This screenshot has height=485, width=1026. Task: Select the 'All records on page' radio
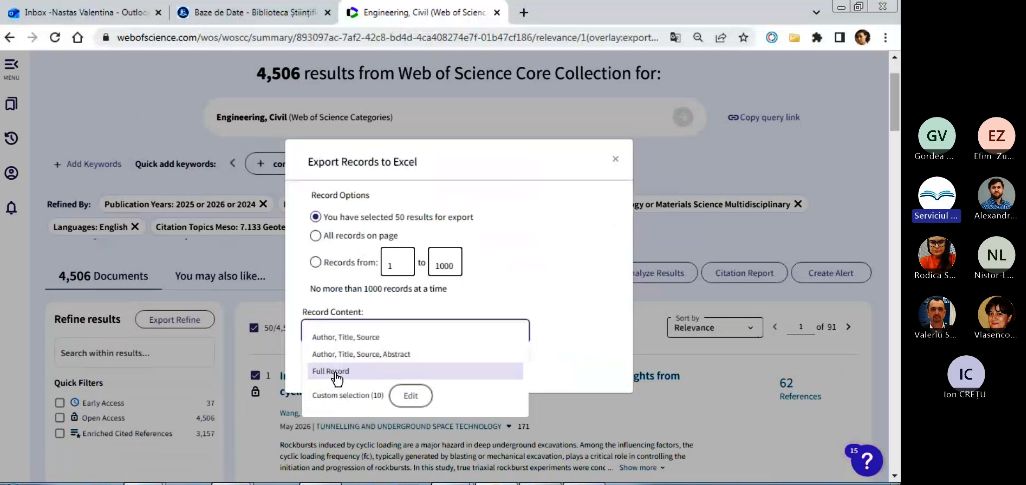(x=315, y=236)
